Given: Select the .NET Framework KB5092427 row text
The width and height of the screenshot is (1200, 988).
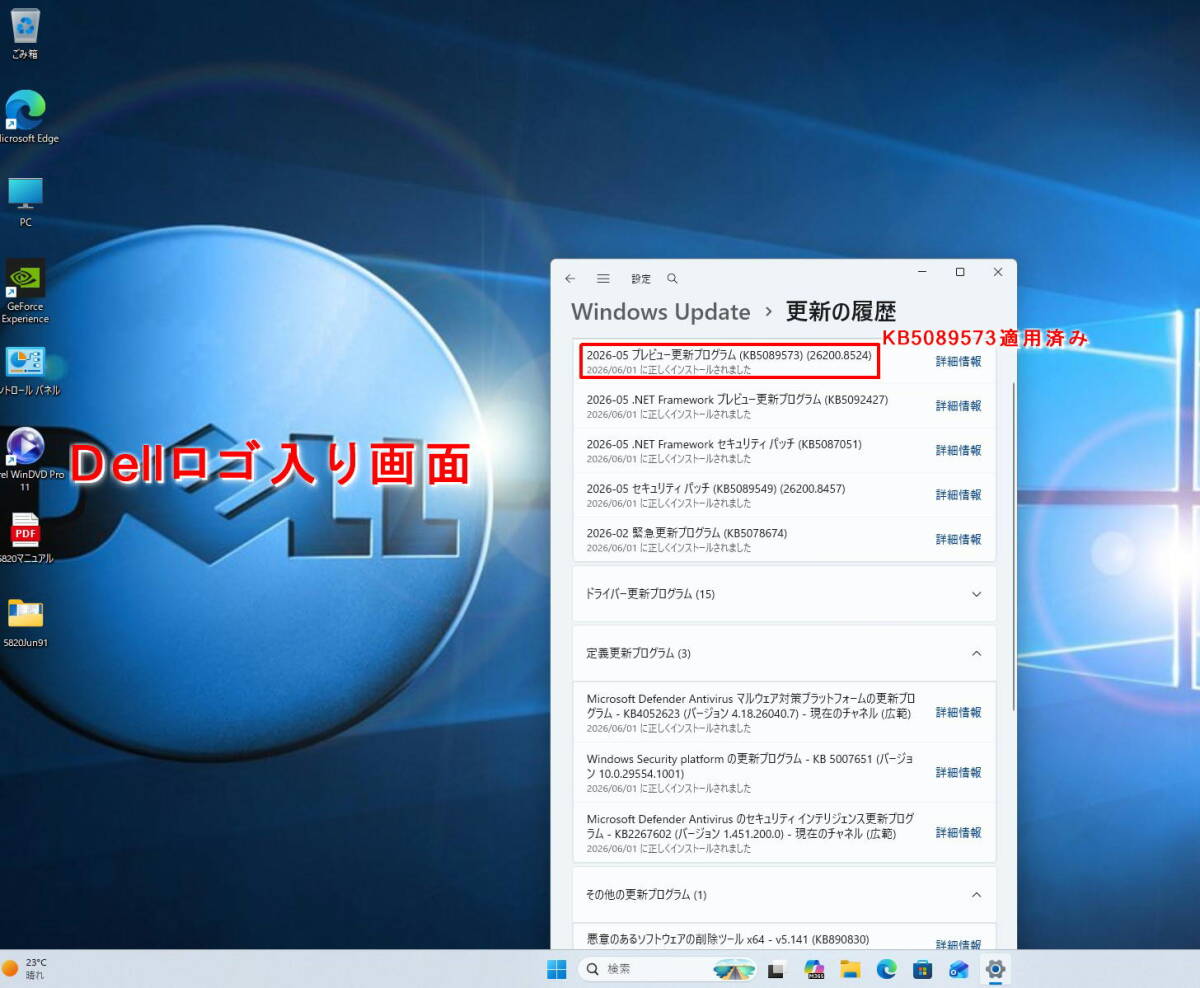Looking at the screenshot, I should pos(737,400).
